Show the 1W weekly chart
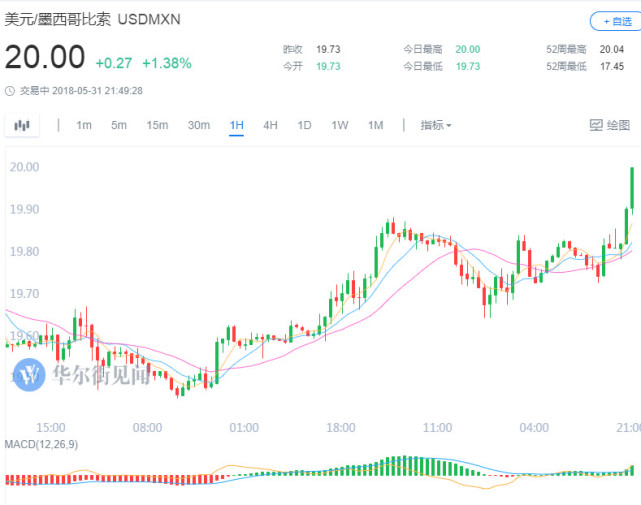Viewport: 641px width, 505px height. coord(340,125)
